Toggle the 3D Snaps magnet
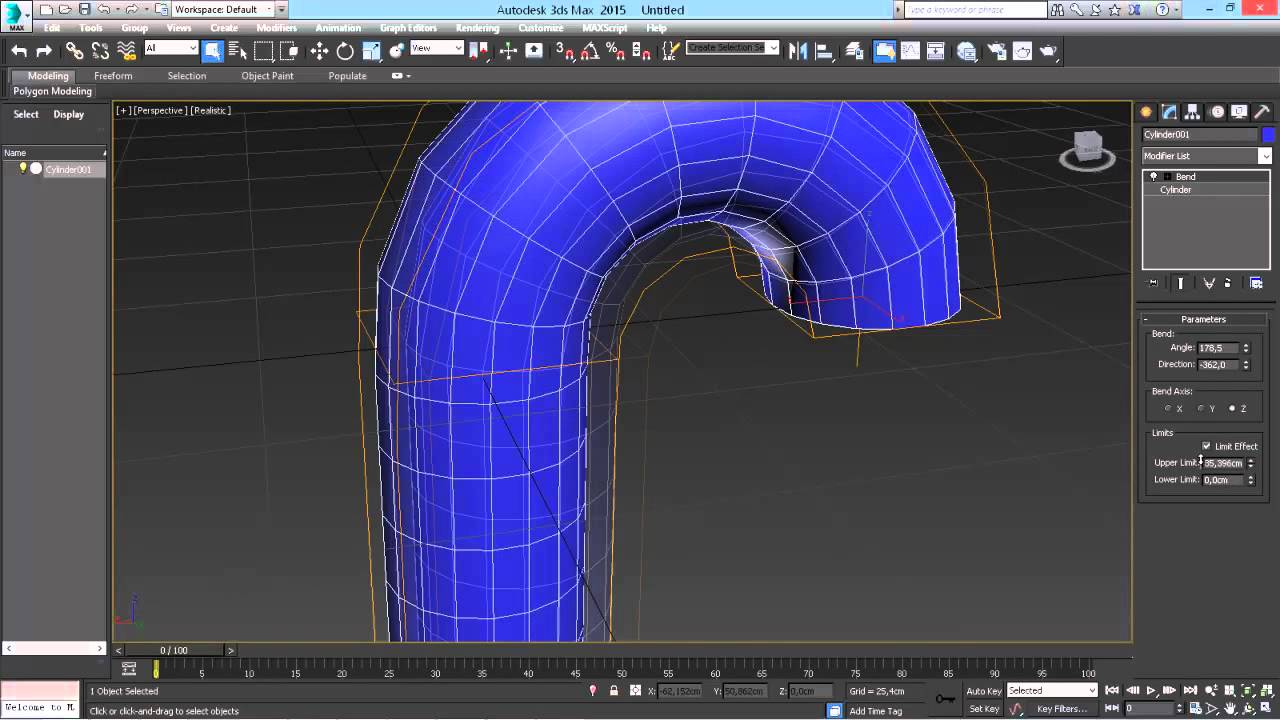 [x=564, y=51]
